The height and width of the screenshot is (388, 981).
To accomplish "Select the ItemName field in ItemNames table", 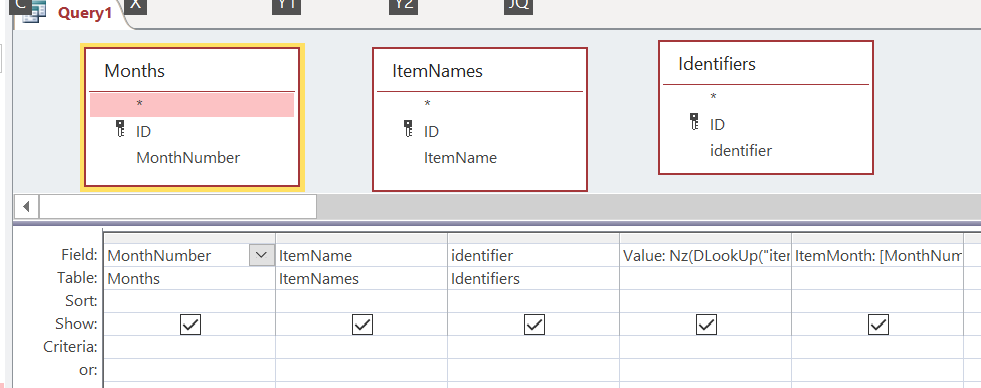I will click(460, 158).
